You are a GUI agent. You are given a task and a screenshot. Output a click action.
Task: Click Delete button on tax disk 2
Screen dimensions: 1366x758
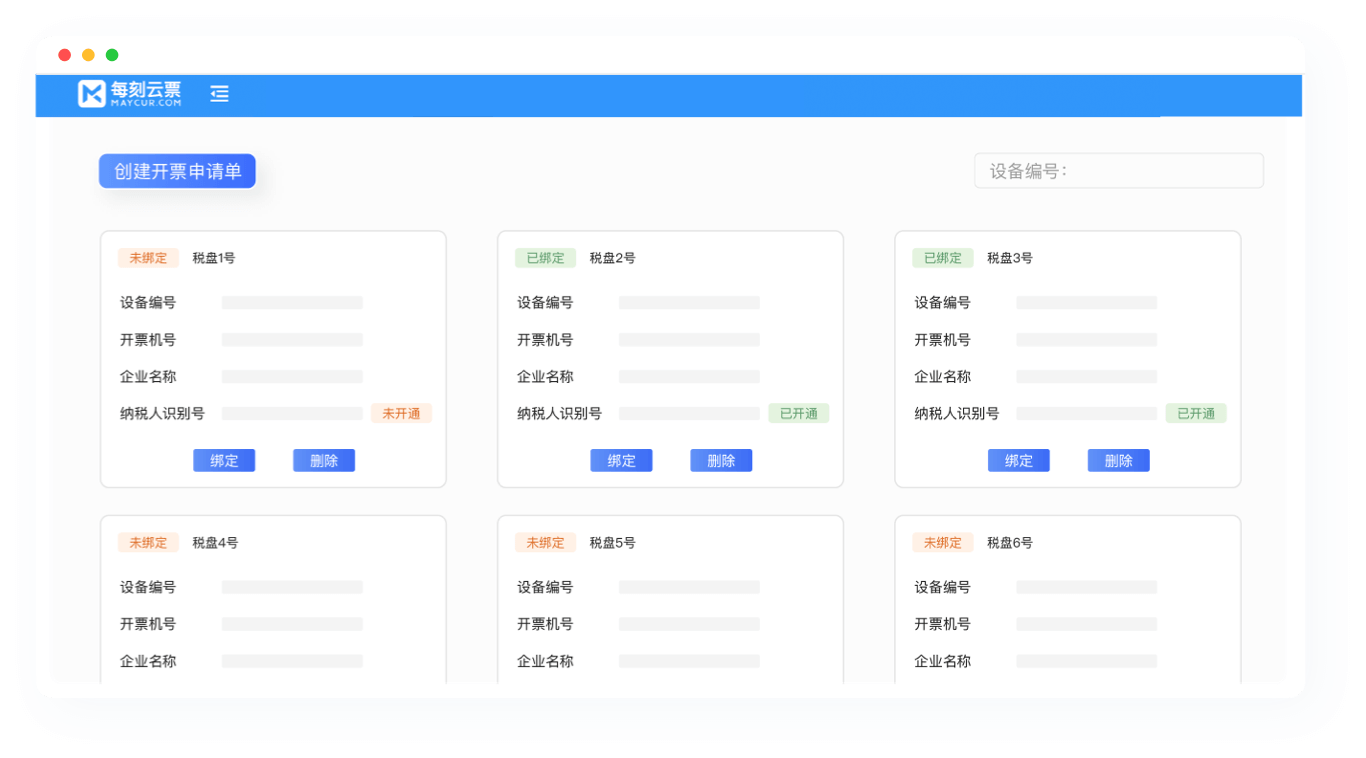[x=721, y=460]
